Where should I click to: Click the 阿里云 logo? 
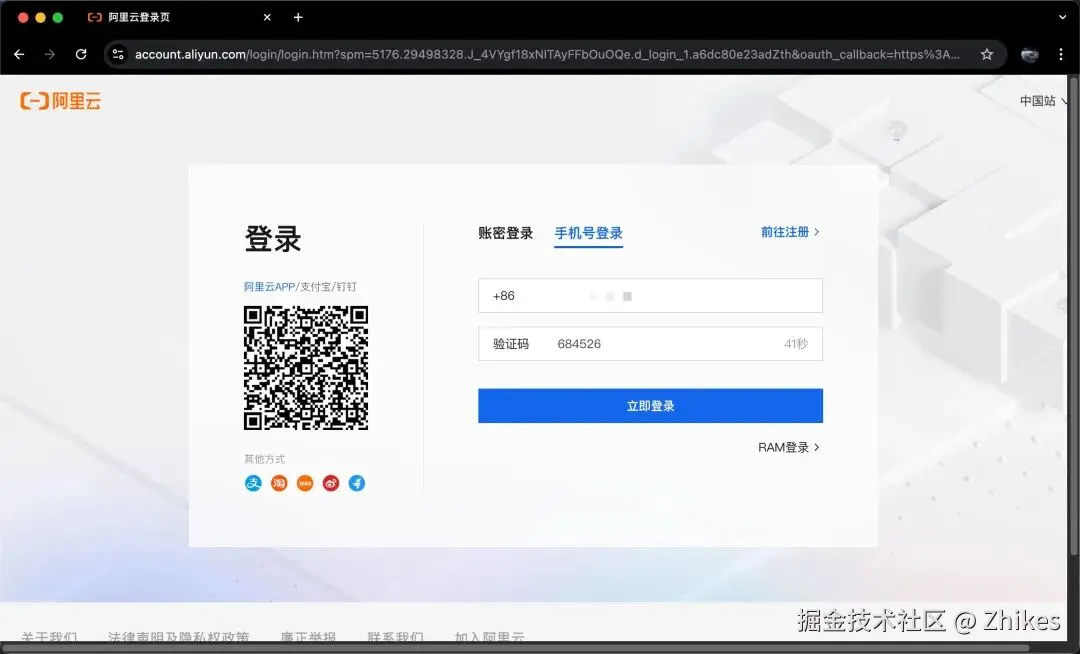coord(61,101)
